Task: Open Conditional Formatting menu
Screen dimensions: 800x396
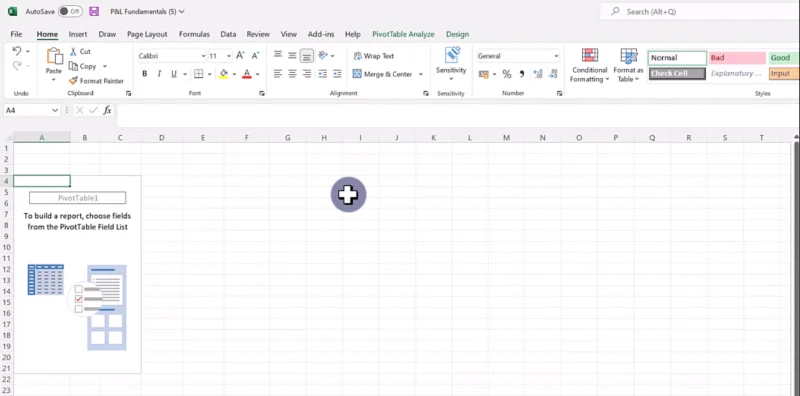Action: pyautogui.click(x=589, y=65)
